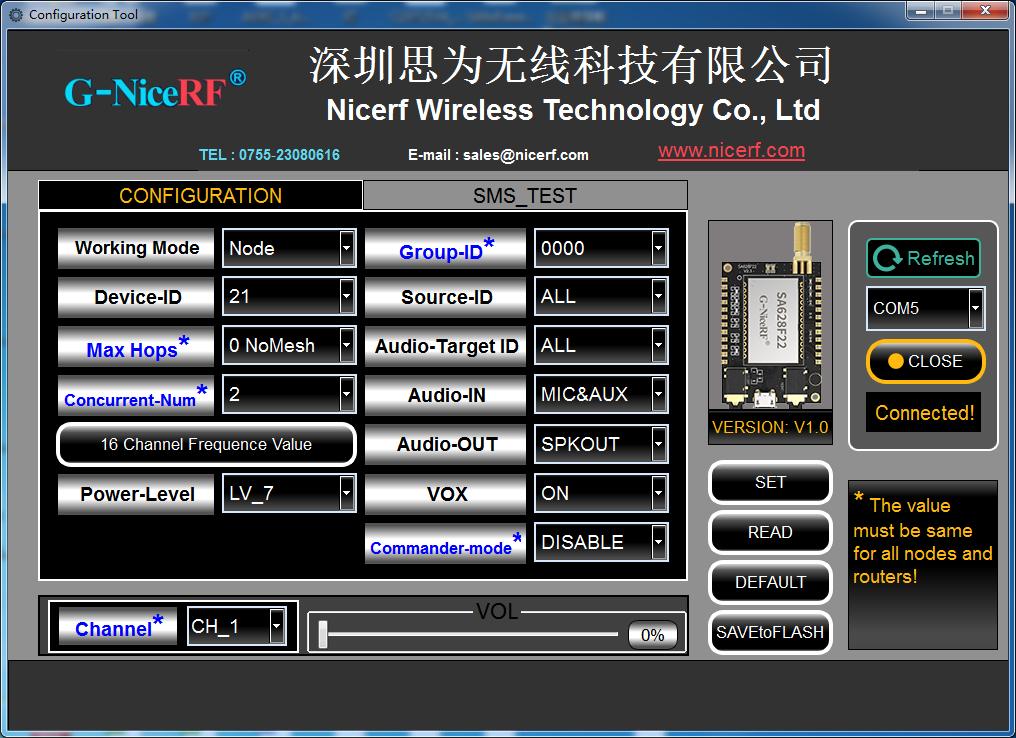
Task: Expand the Source-ID dropdown showing ALL
Action: coord(601,296)
